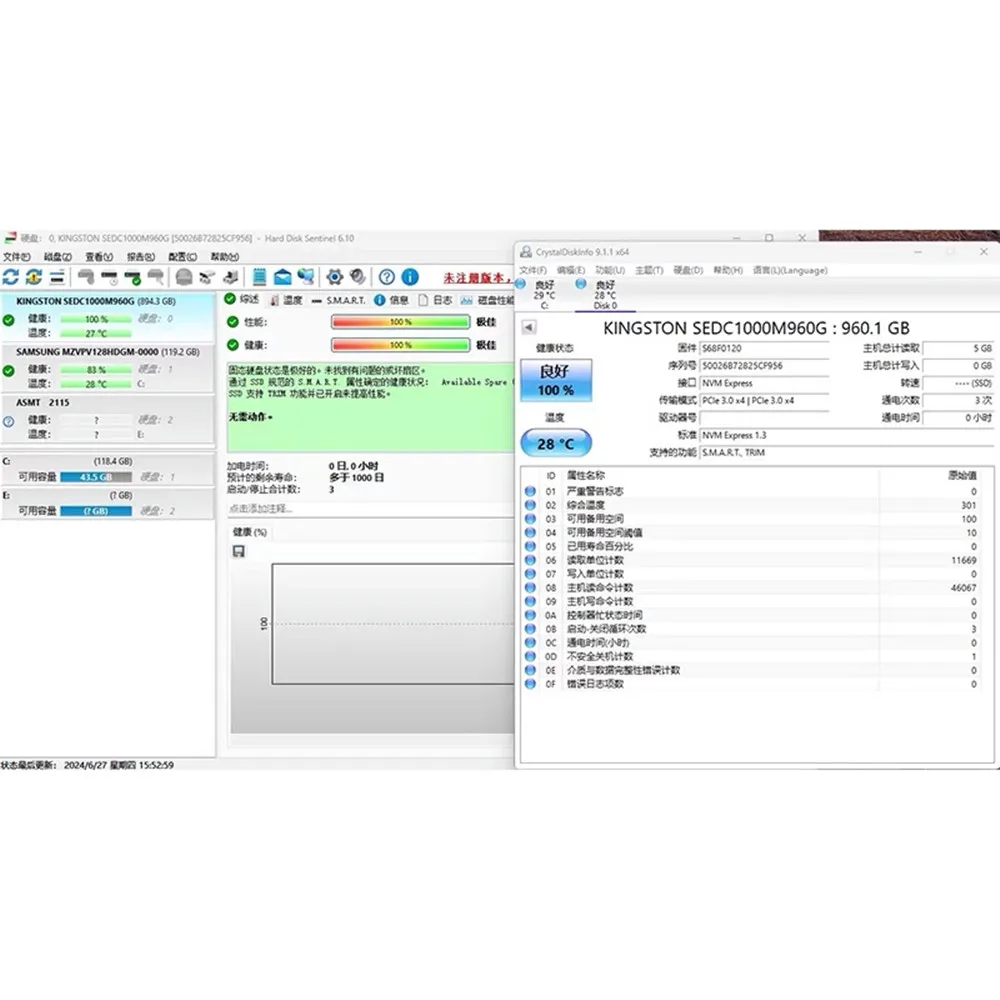Switch to the 温度 temperature tab
Image resolution: width=1000 pixels, height=1000 pixels.
(x=286, y=300)
